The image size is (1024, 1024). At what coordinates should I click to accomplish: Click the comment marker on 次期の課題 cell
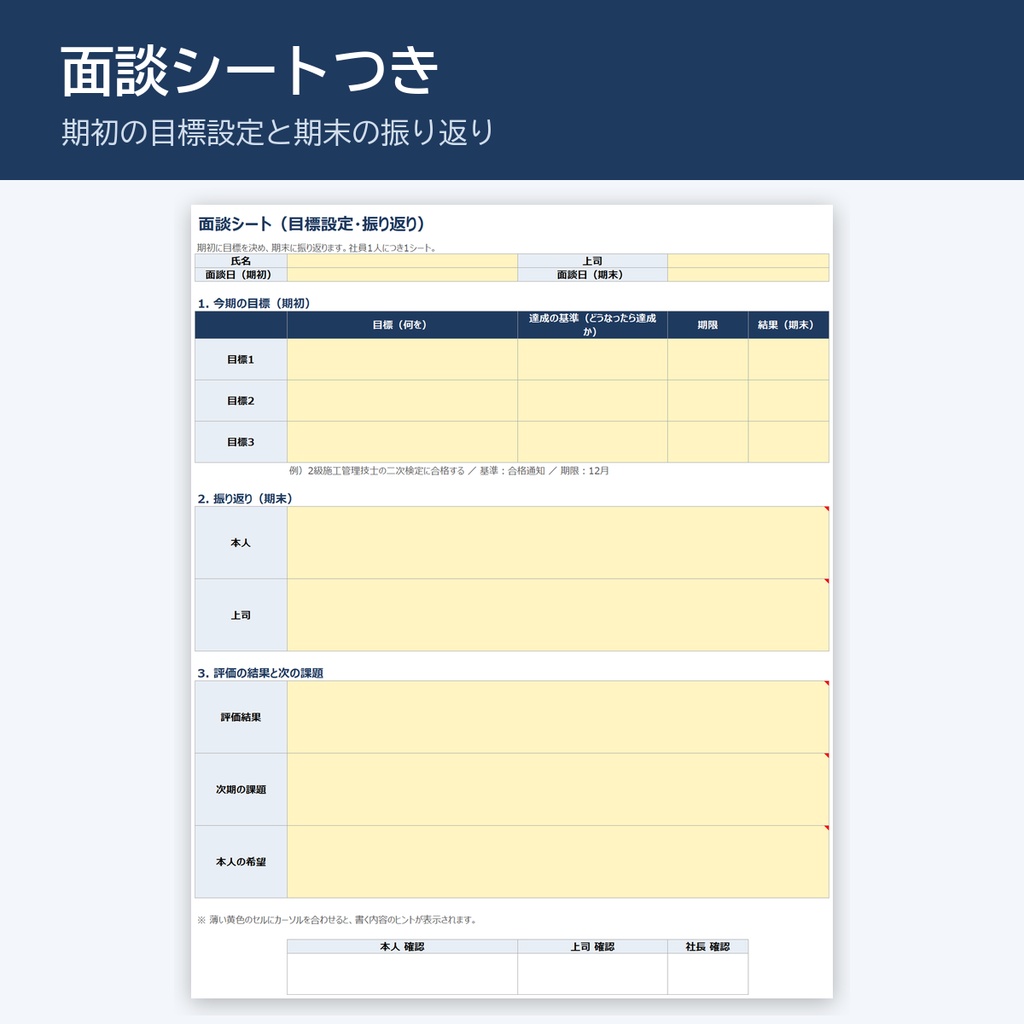827,756
